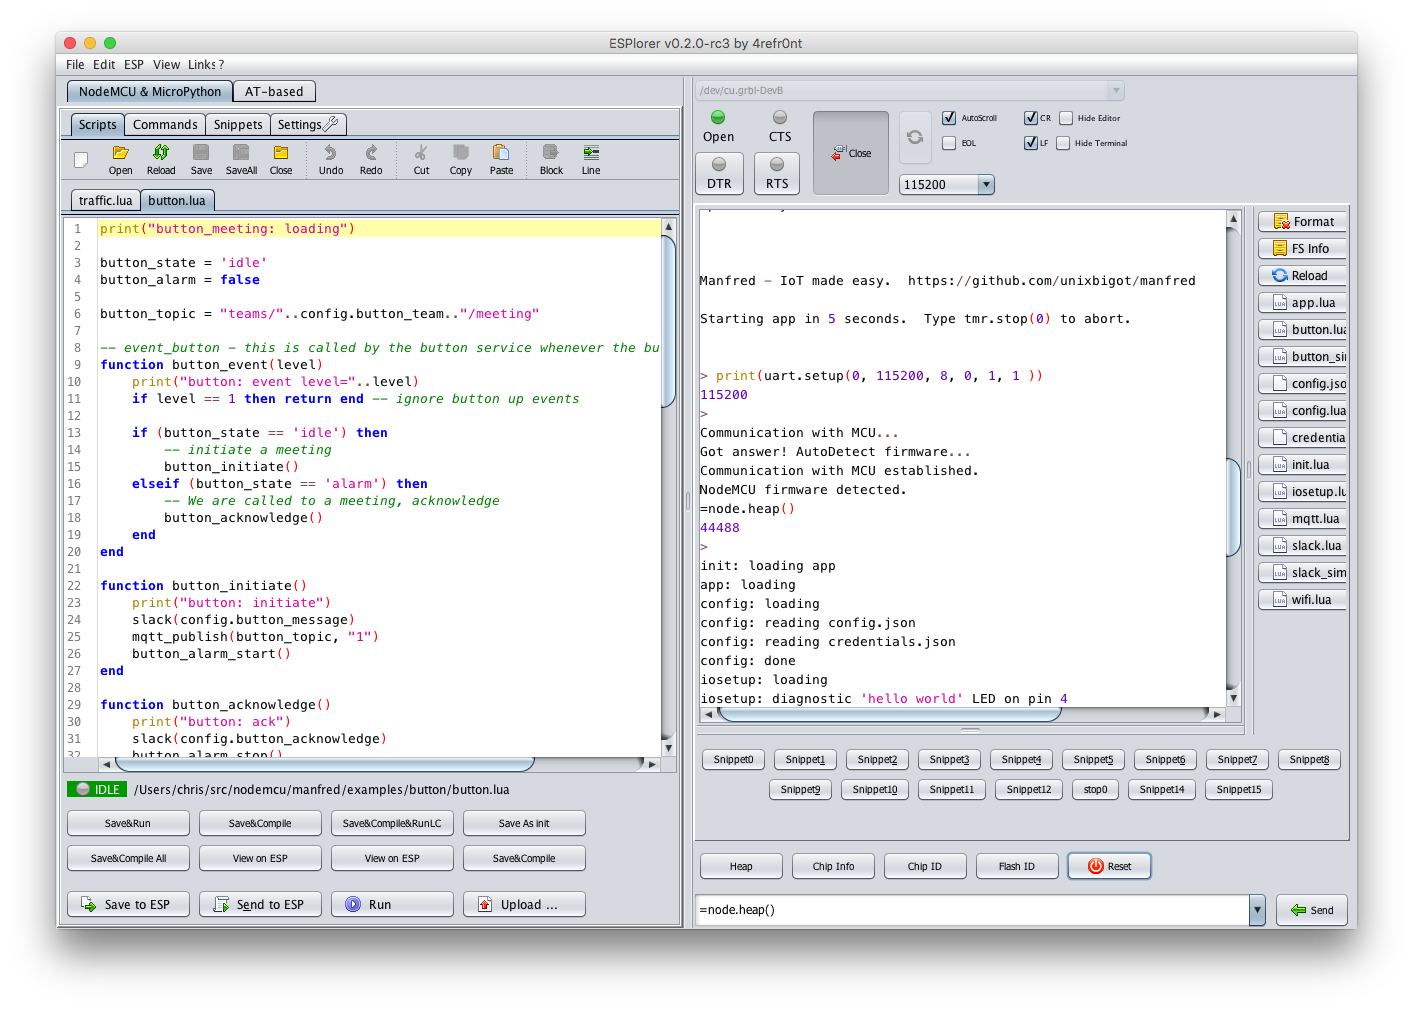Open slack.lua from ESP file list

[1303, 545]
